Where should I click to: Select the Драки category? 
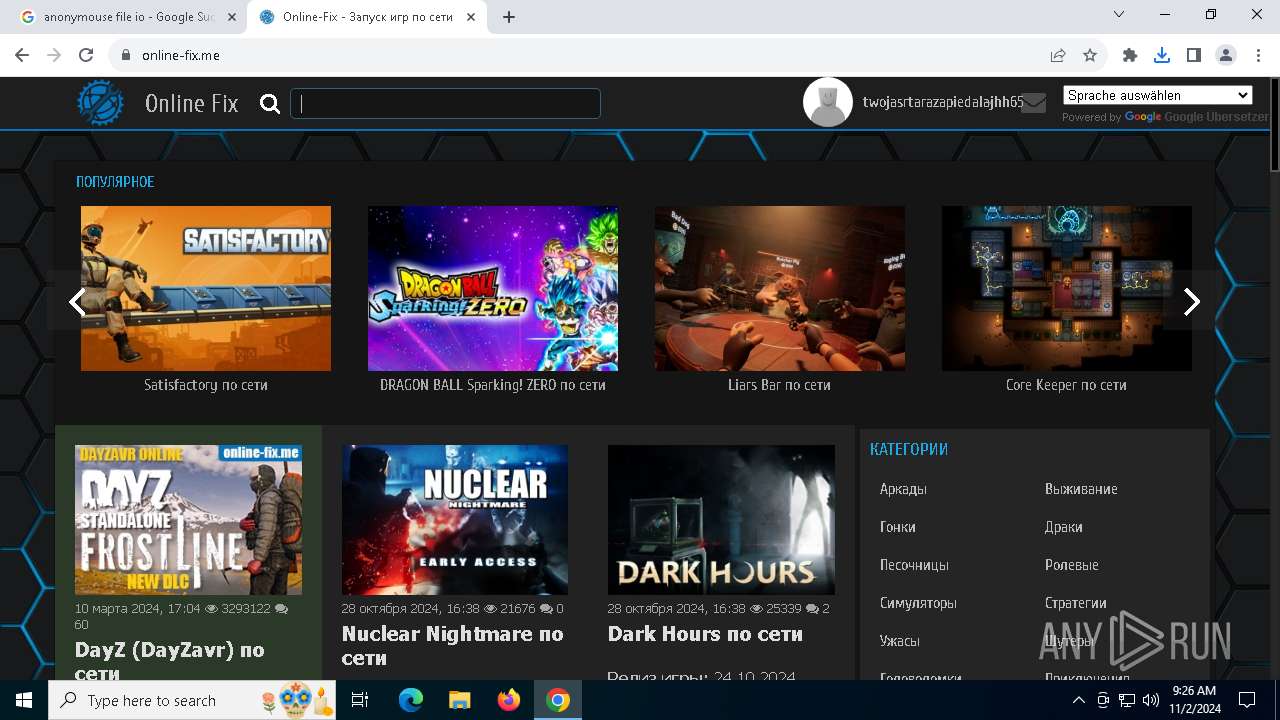tap(1064, 527)
